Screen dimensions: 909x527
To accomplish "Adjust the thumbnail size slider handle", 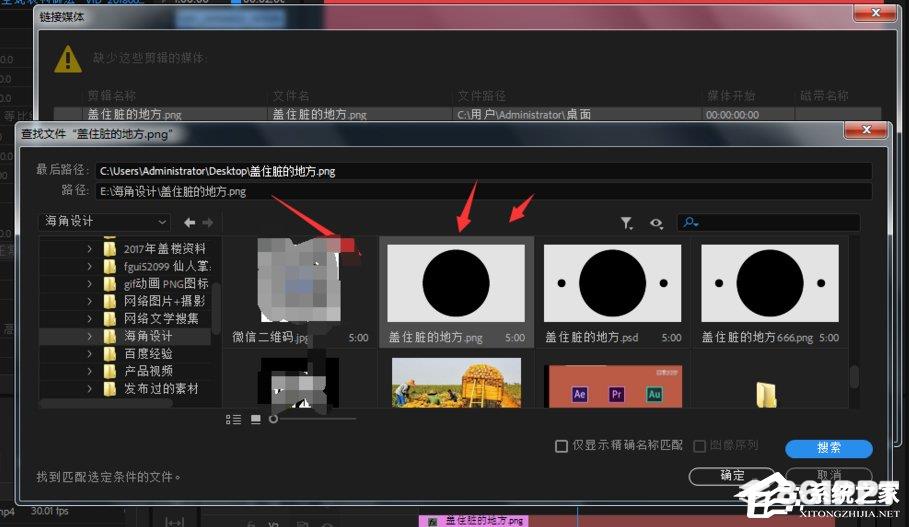I will (273, 419).
